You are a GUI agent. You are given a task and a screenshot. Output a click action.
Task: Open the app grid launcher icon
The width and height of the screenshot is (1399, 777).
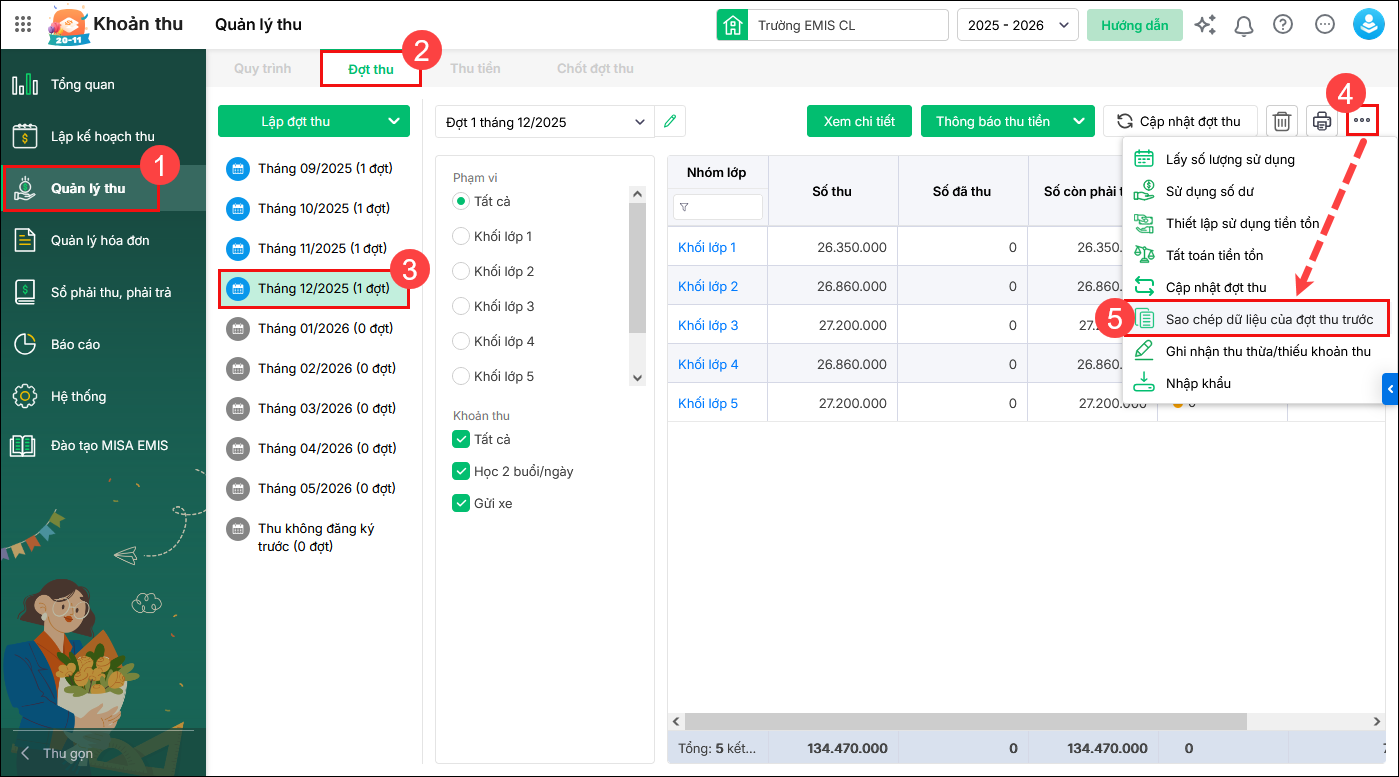(23, 25)
